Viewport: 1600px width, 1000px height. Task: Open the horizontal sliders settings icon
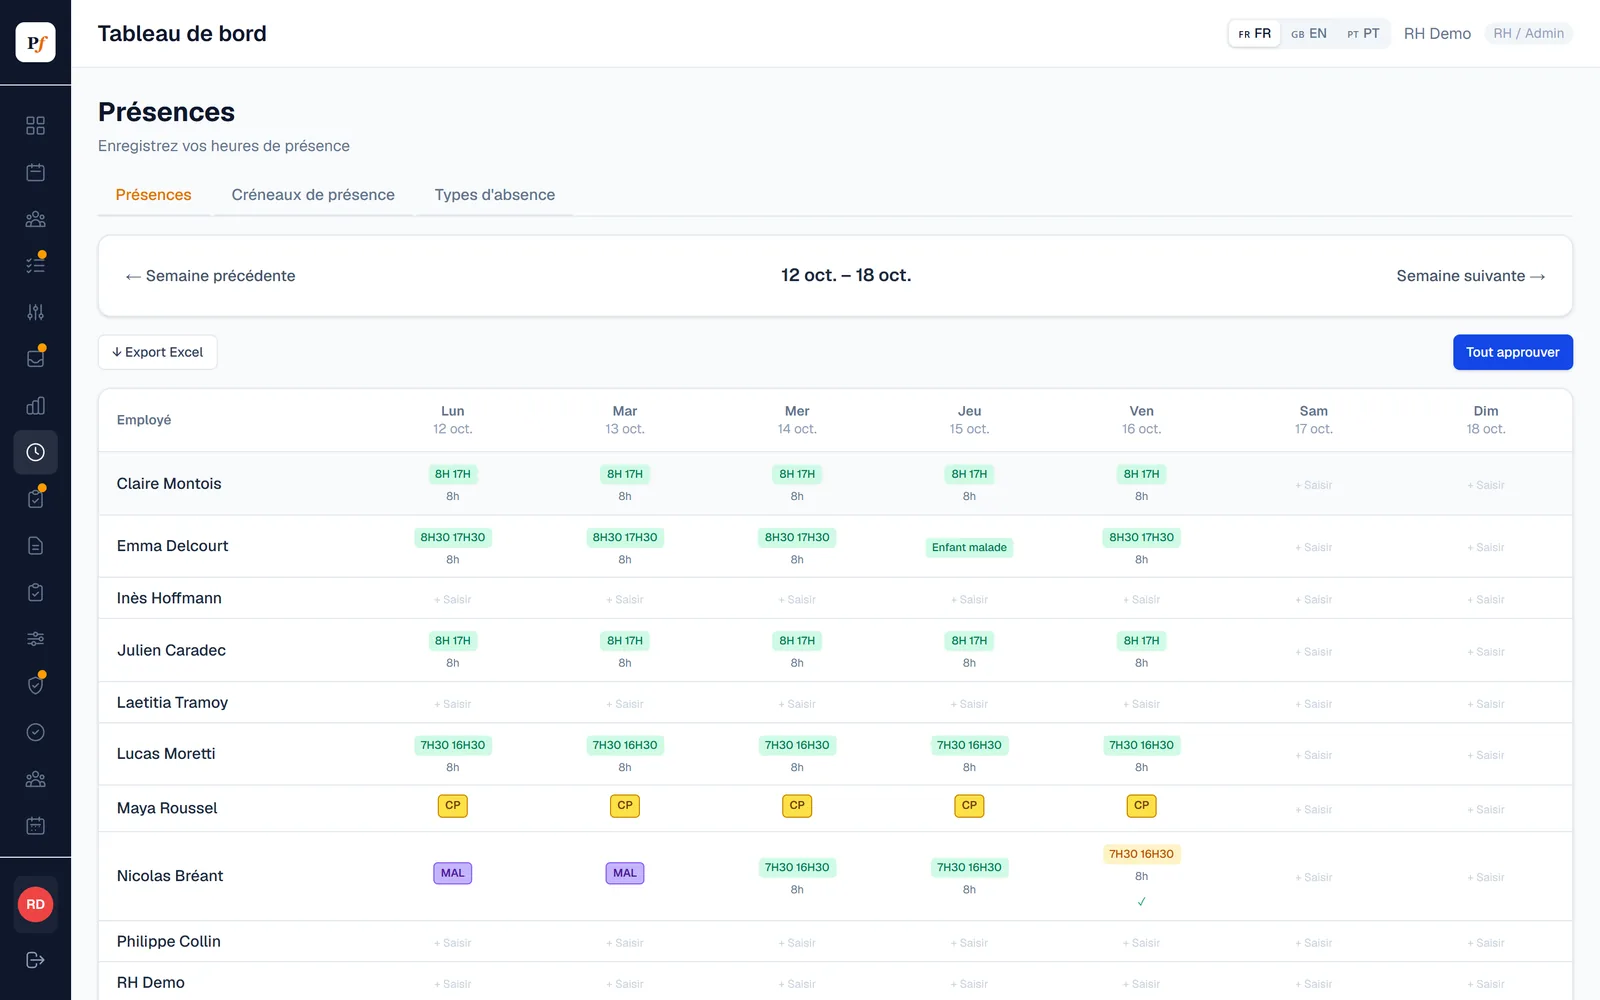pos(35,639)
